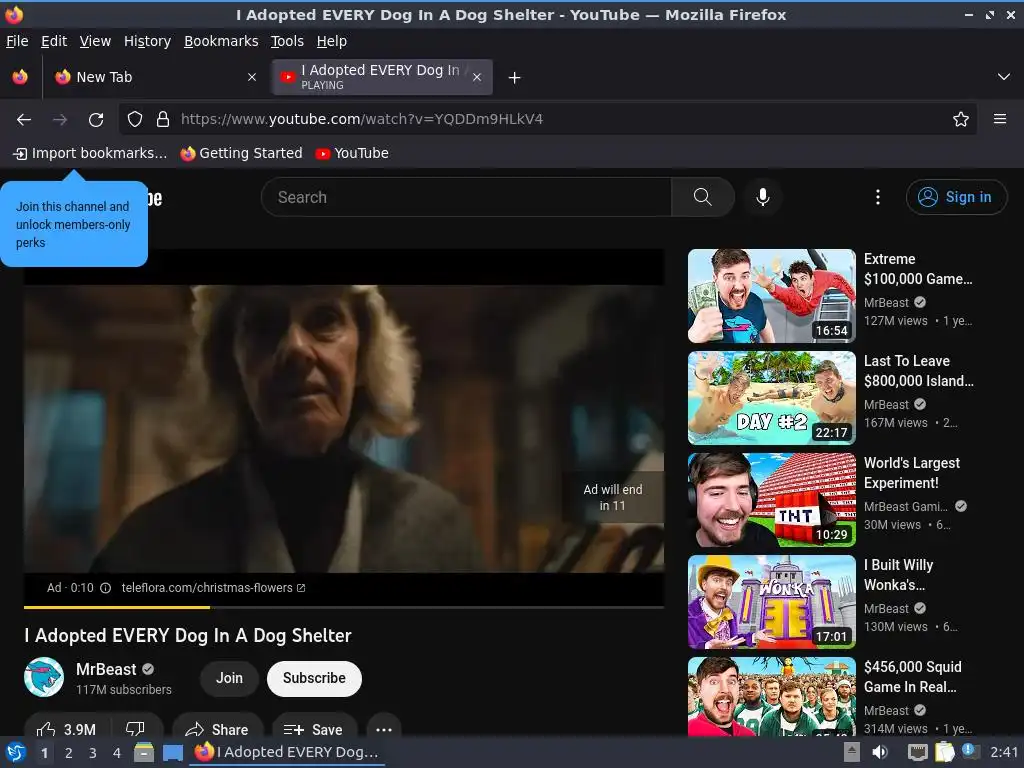The height and width of the screenshot is (768, 1024).
Task: Save the video to a playlist
Action: click(313, 729)
